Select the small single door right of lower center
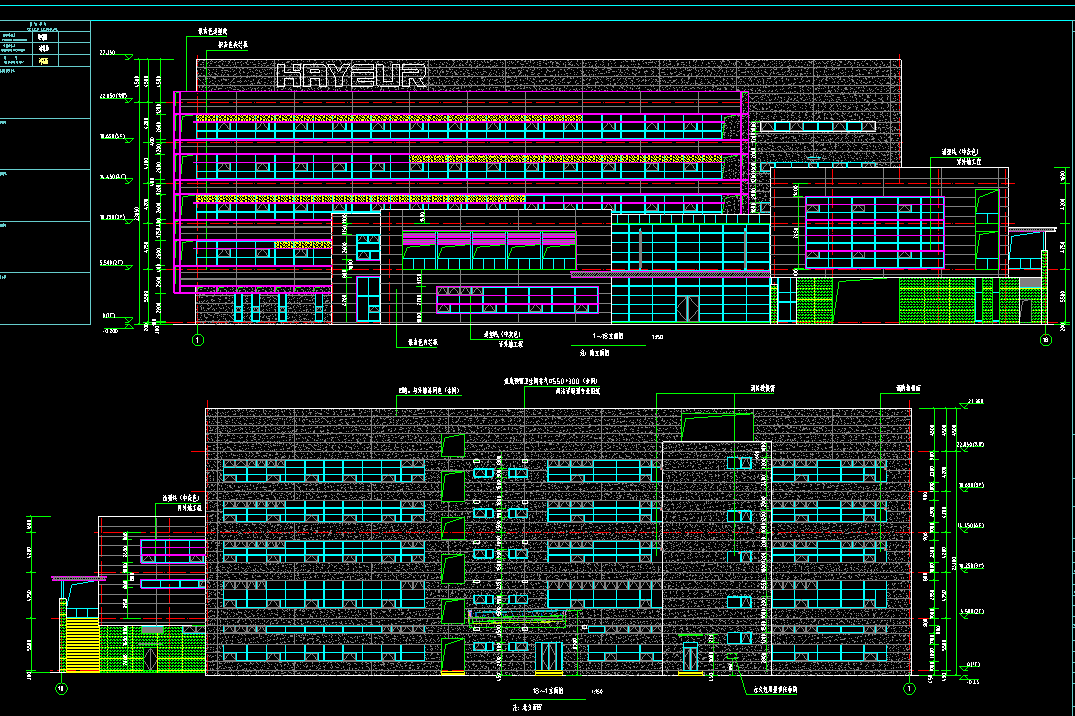The image size is (1075, 716). coord(690,659)
